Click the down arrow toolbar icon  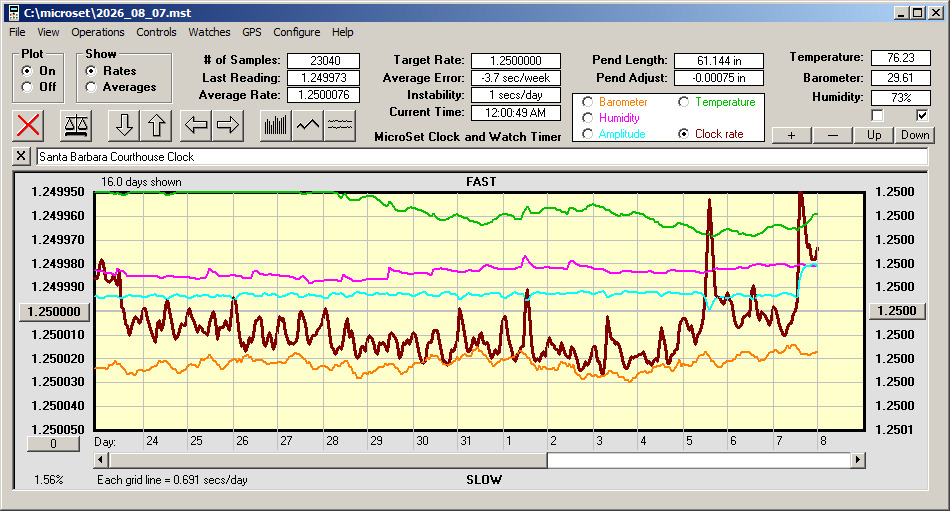[124, 125]
